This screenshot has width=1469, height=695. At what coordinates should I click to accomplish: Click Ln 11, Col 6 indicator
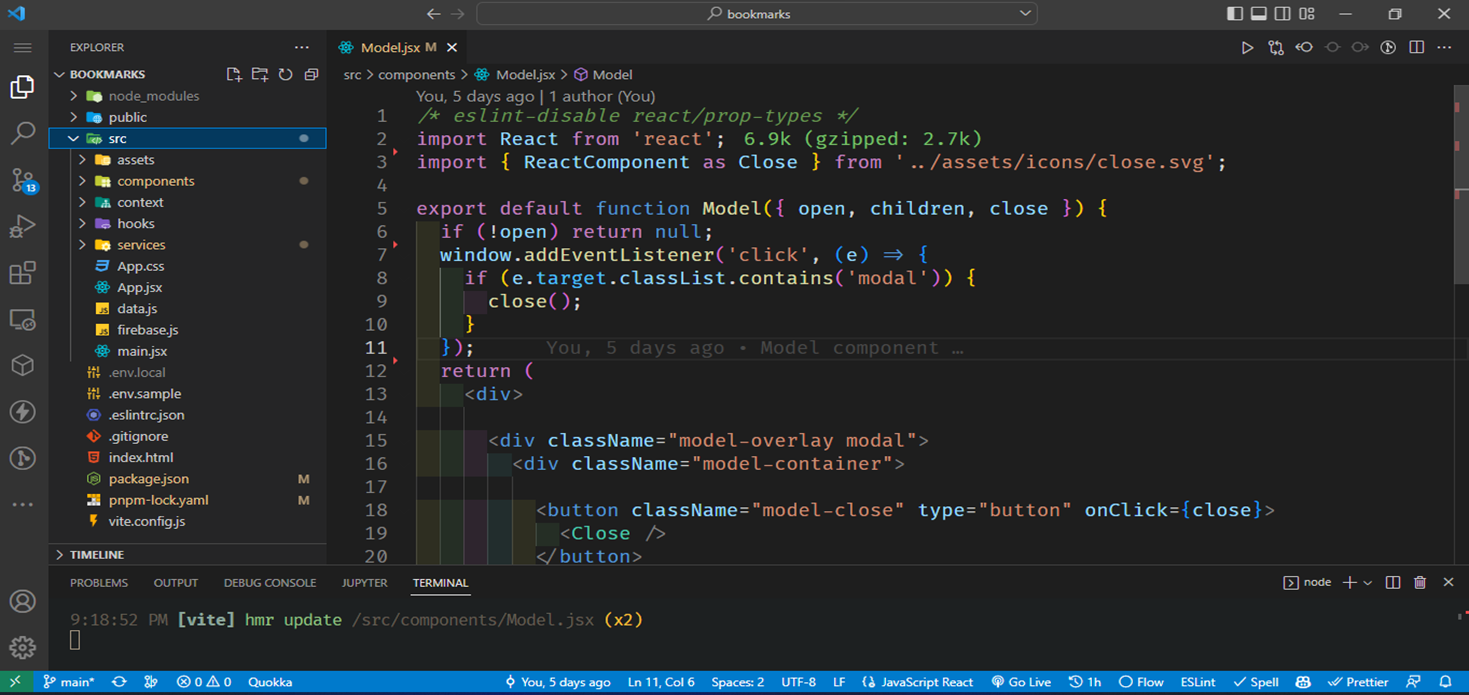(661, 682)
